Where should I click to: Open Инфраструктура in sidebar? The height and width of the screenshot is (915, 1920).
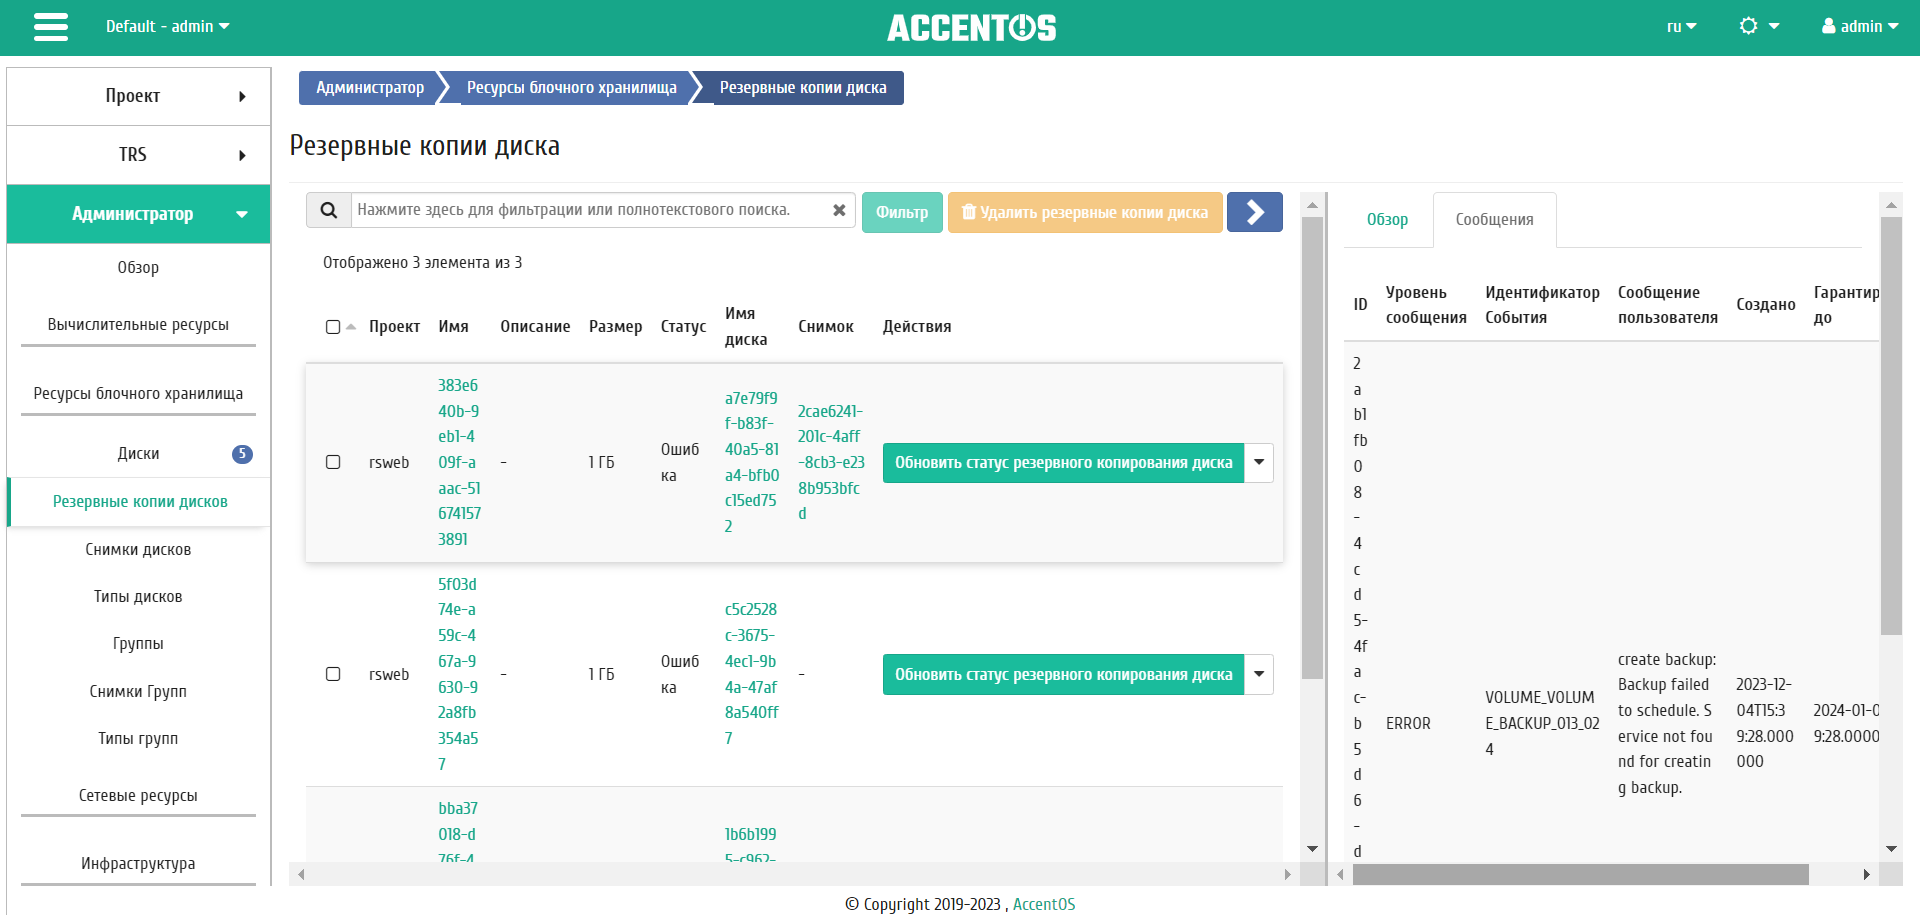point(138,864)
